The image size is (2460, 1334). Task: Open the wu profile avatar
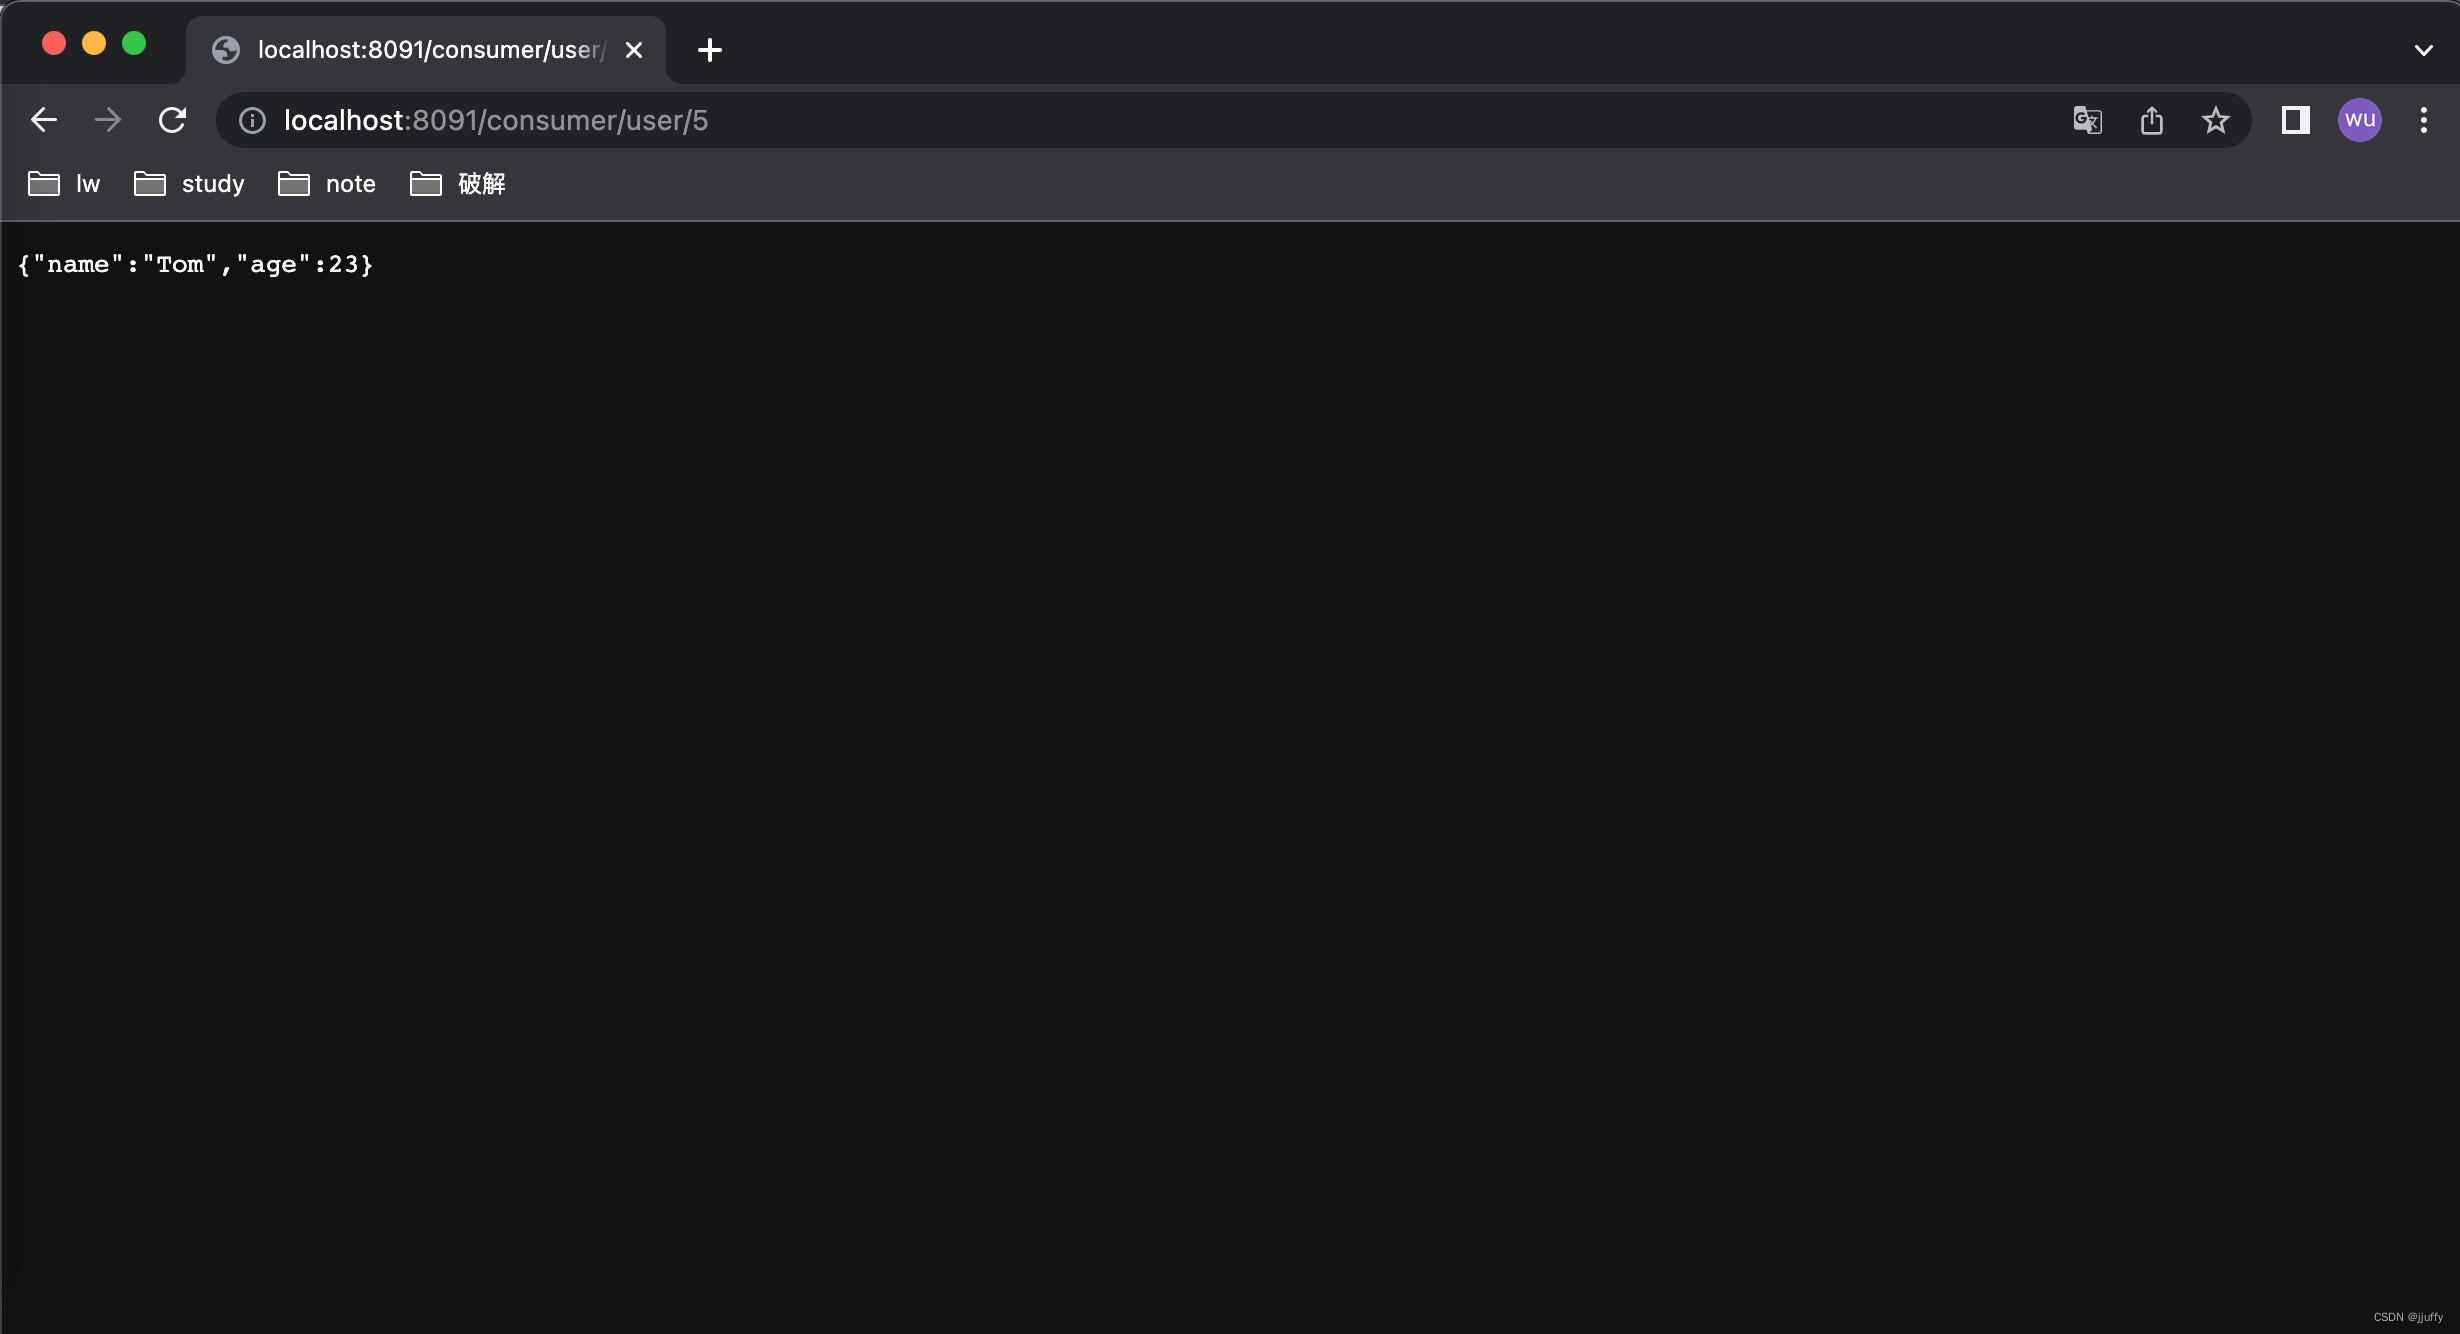[2359, 120]
